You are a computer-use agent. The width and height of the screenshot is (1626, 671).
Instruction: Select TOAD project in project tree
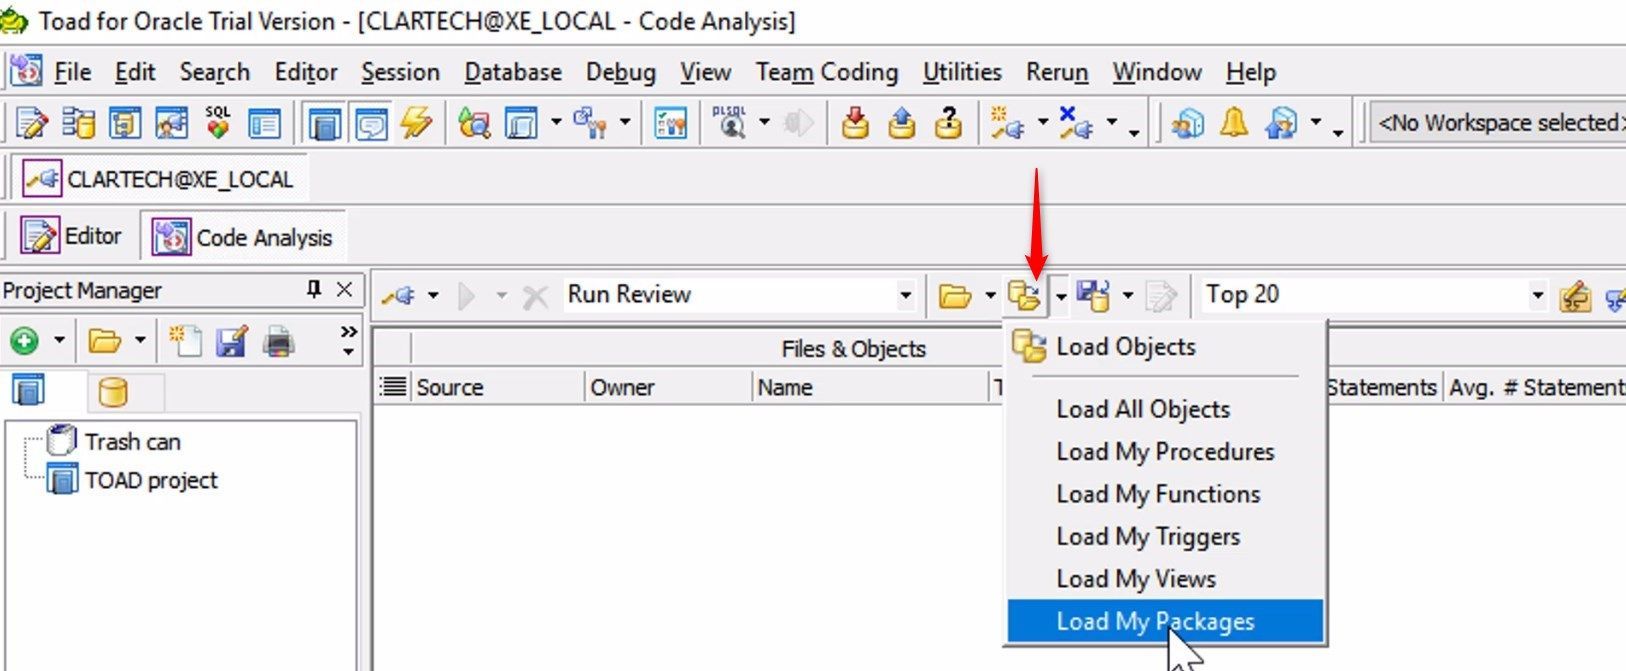click(151, 480)
